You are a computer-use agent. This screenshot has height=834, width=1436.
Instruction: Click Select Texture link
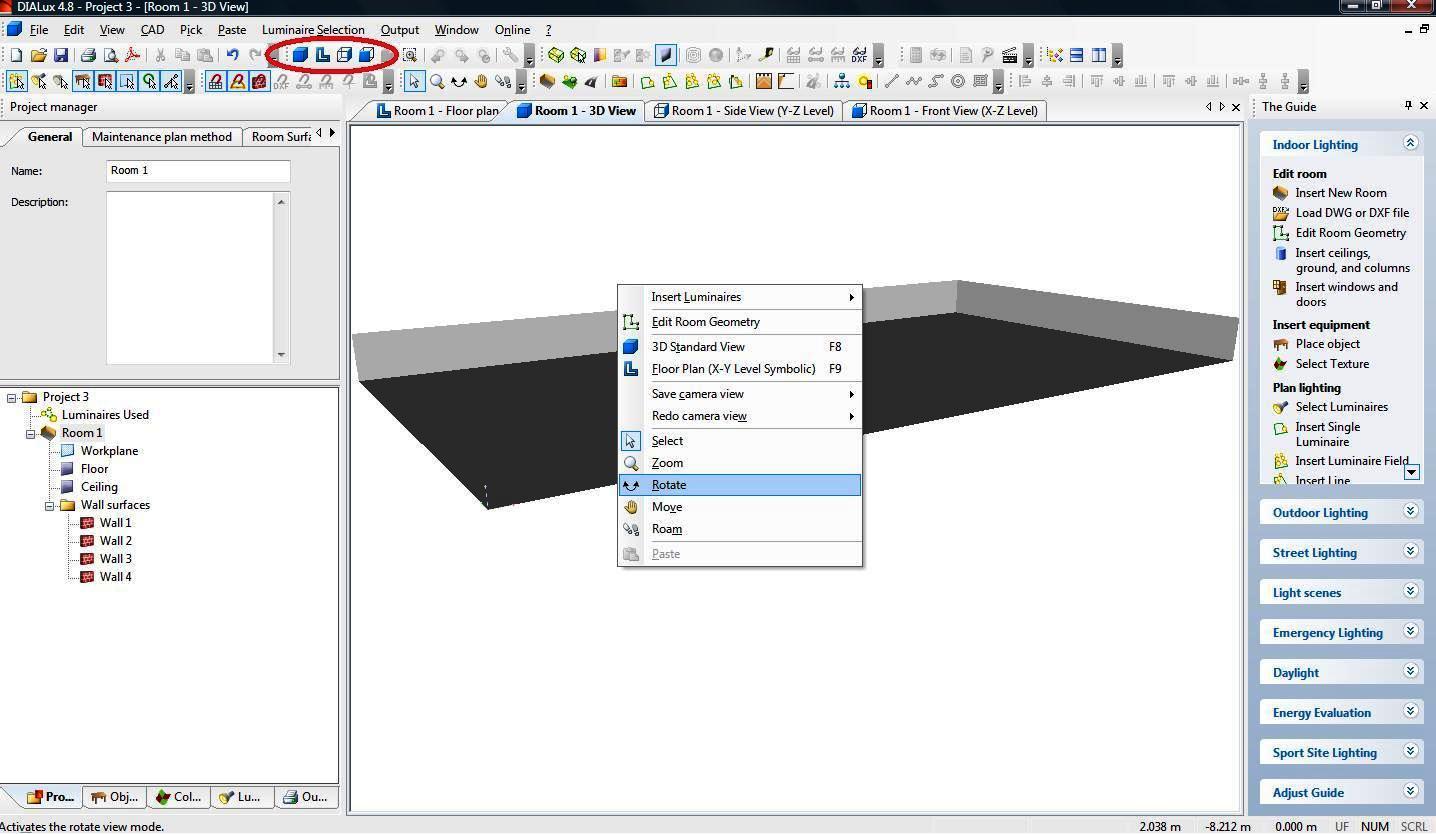tap(1332, 364)
